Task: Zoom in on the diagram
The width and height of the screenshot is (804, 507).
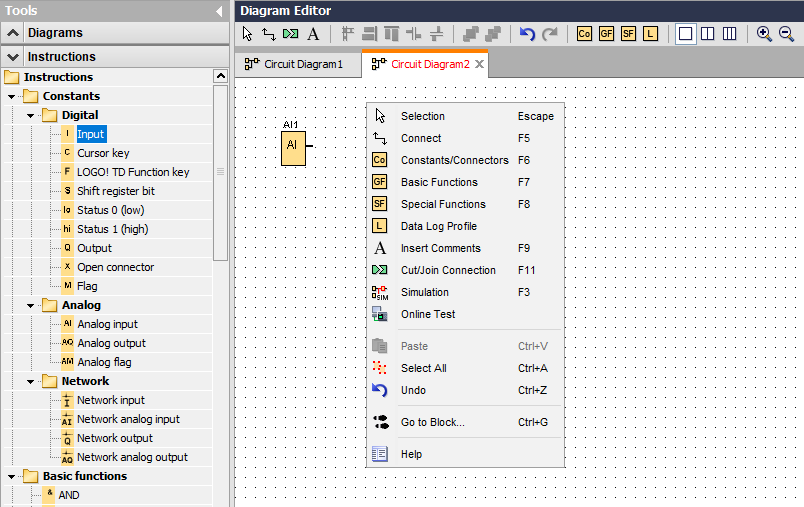Action: click(x=764, y=34)
